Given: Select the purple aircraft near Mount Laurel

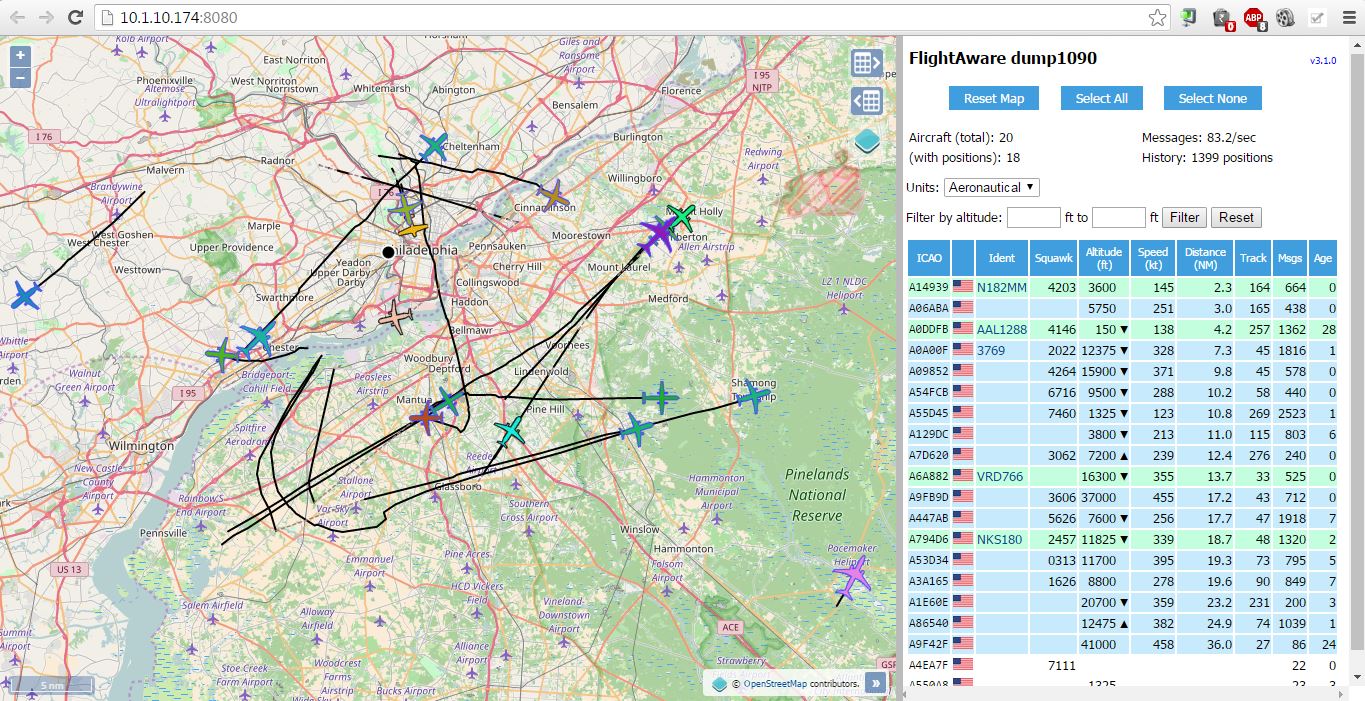Looking at the screenshot, I should tap(658, 234).
